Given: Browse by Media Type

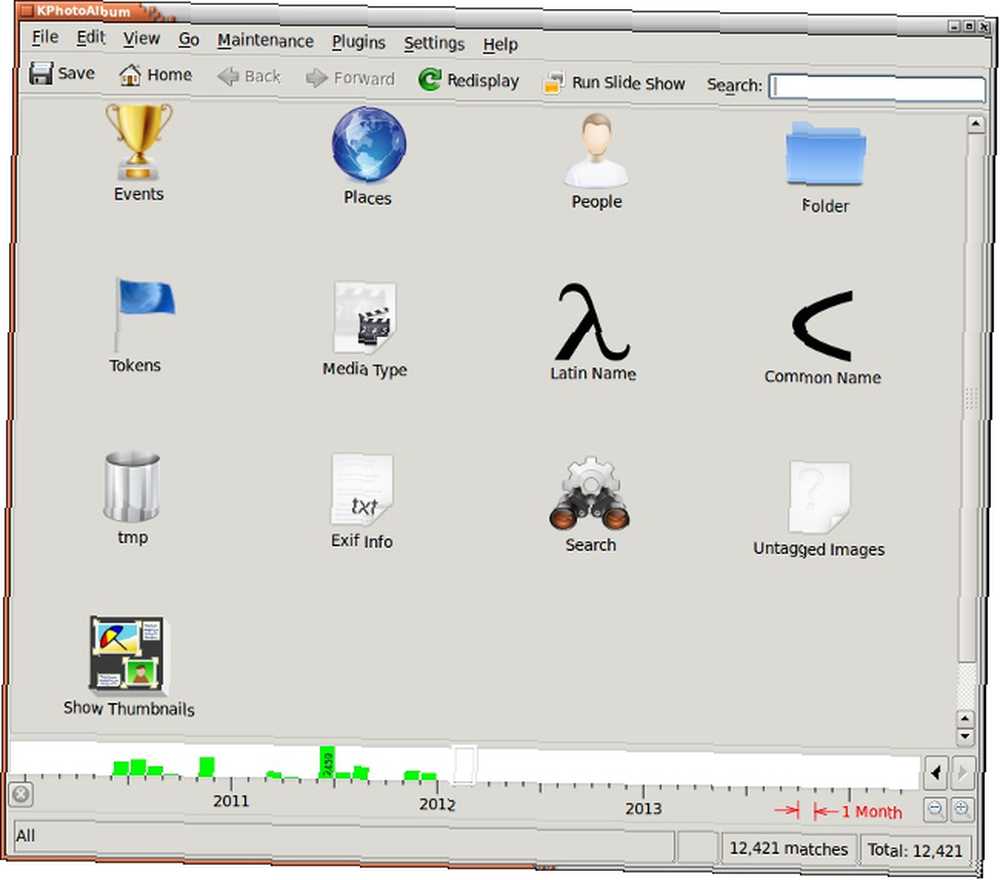Looking at the screenshot, I should [x=365, y=330].
